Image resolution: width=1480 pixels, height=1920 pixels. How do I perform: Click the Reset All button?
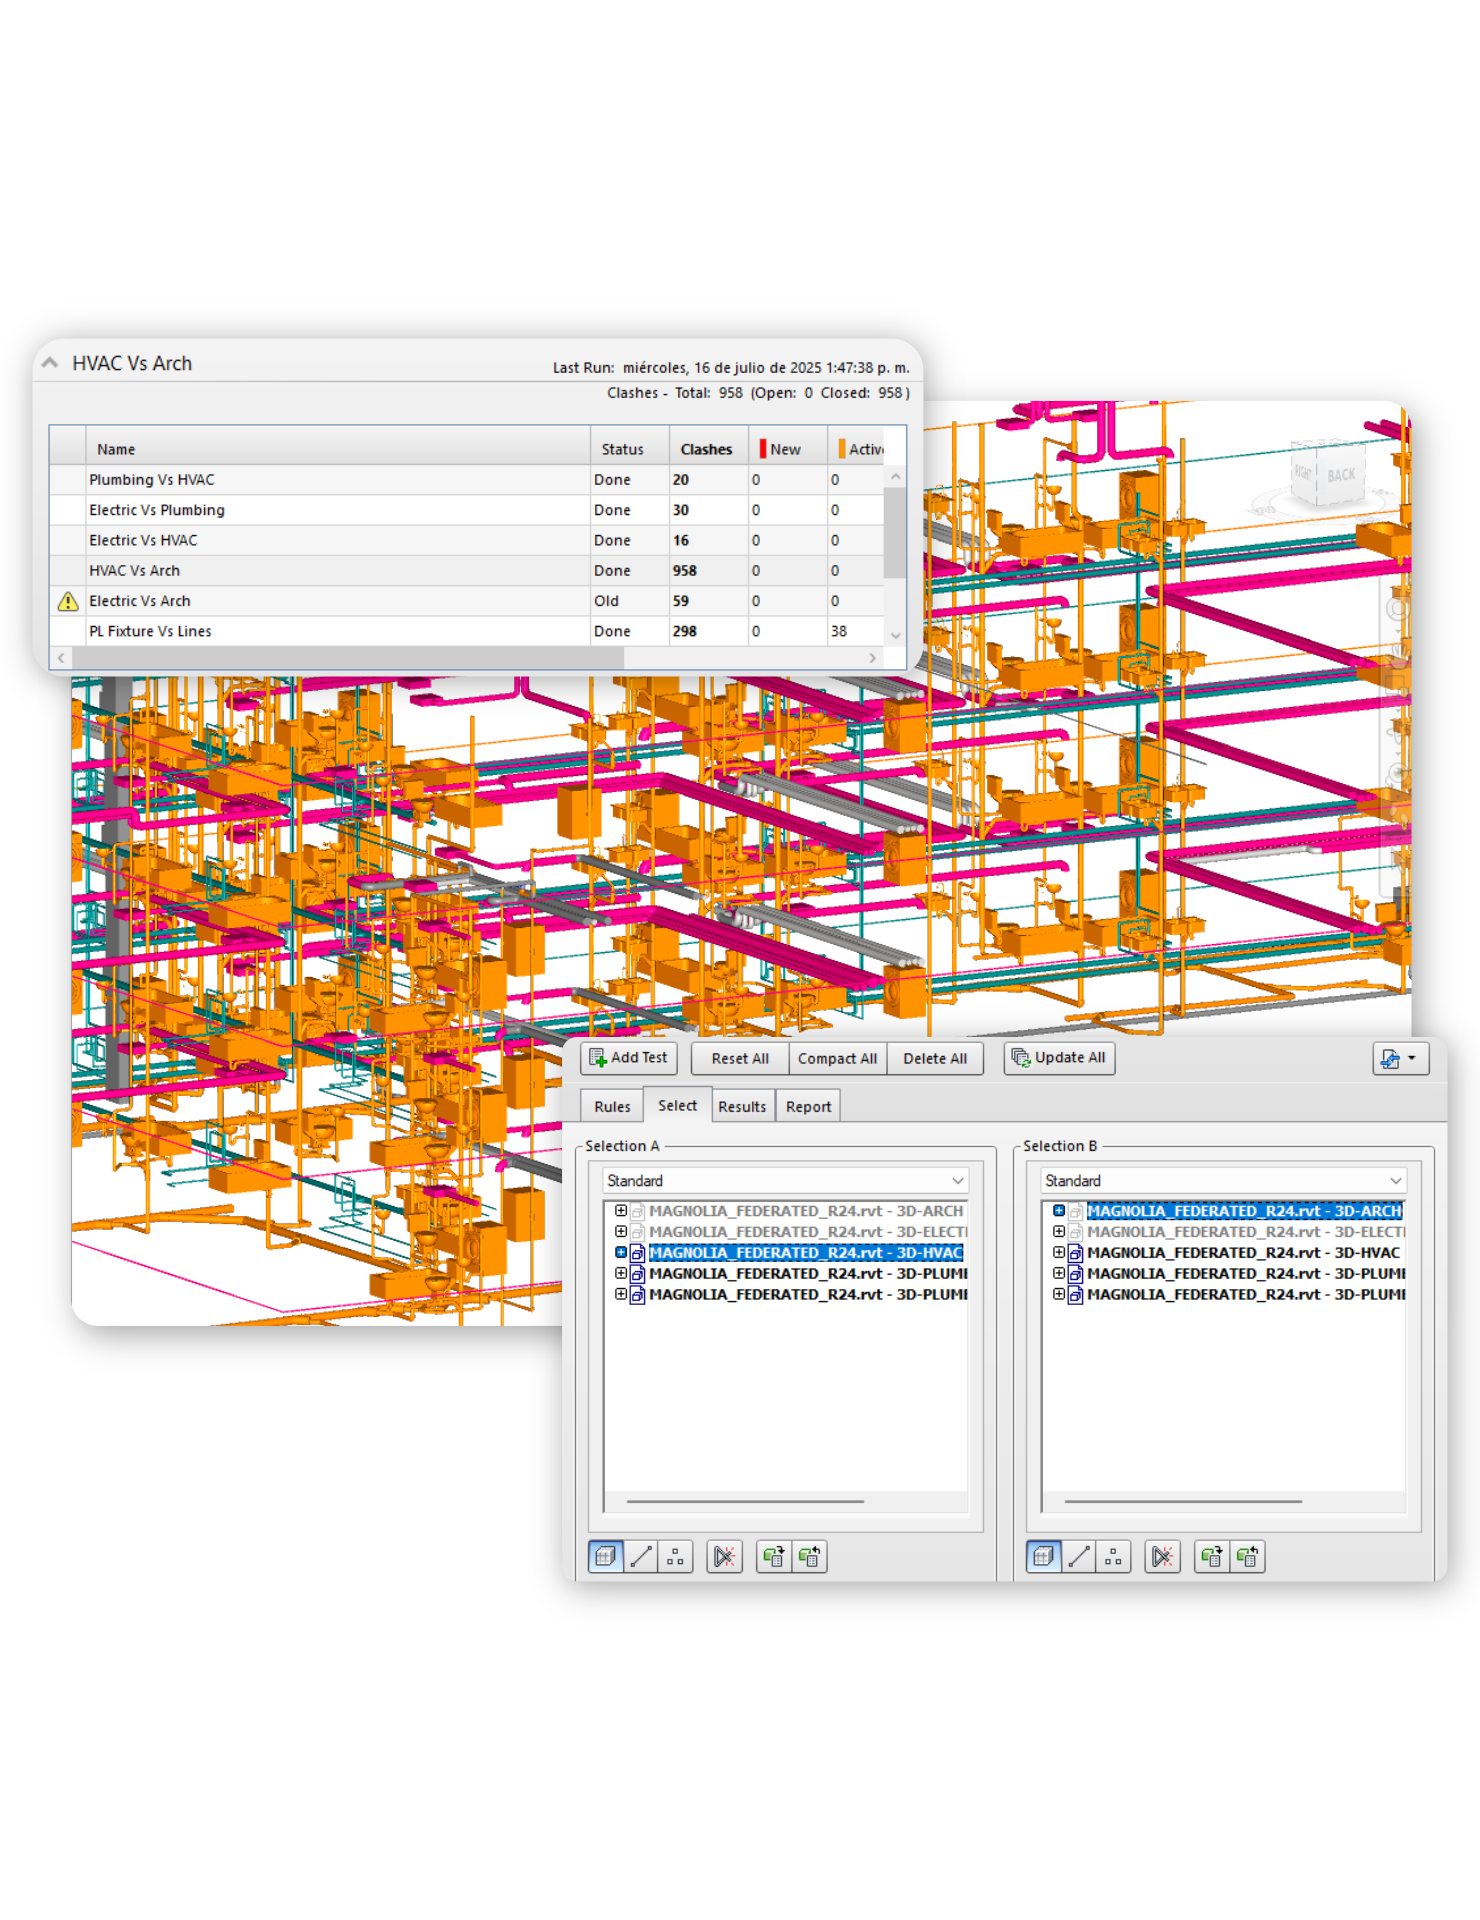coord(740,1058)
